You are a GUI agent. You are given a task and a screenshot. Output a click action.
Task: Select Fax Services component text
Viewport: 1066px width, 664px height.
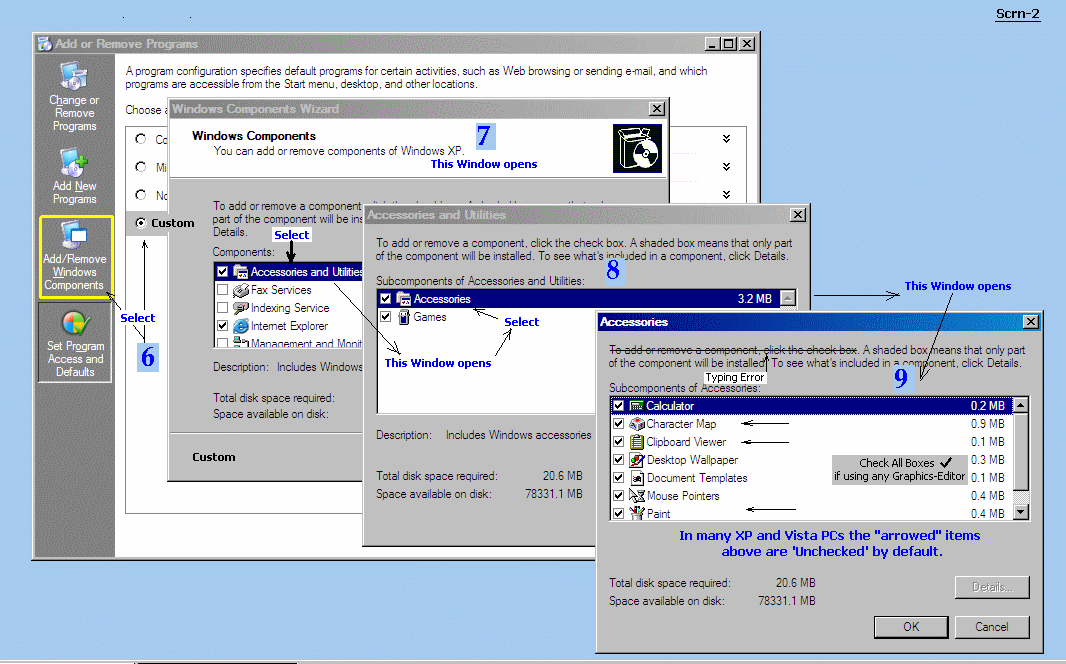point(281,290)
